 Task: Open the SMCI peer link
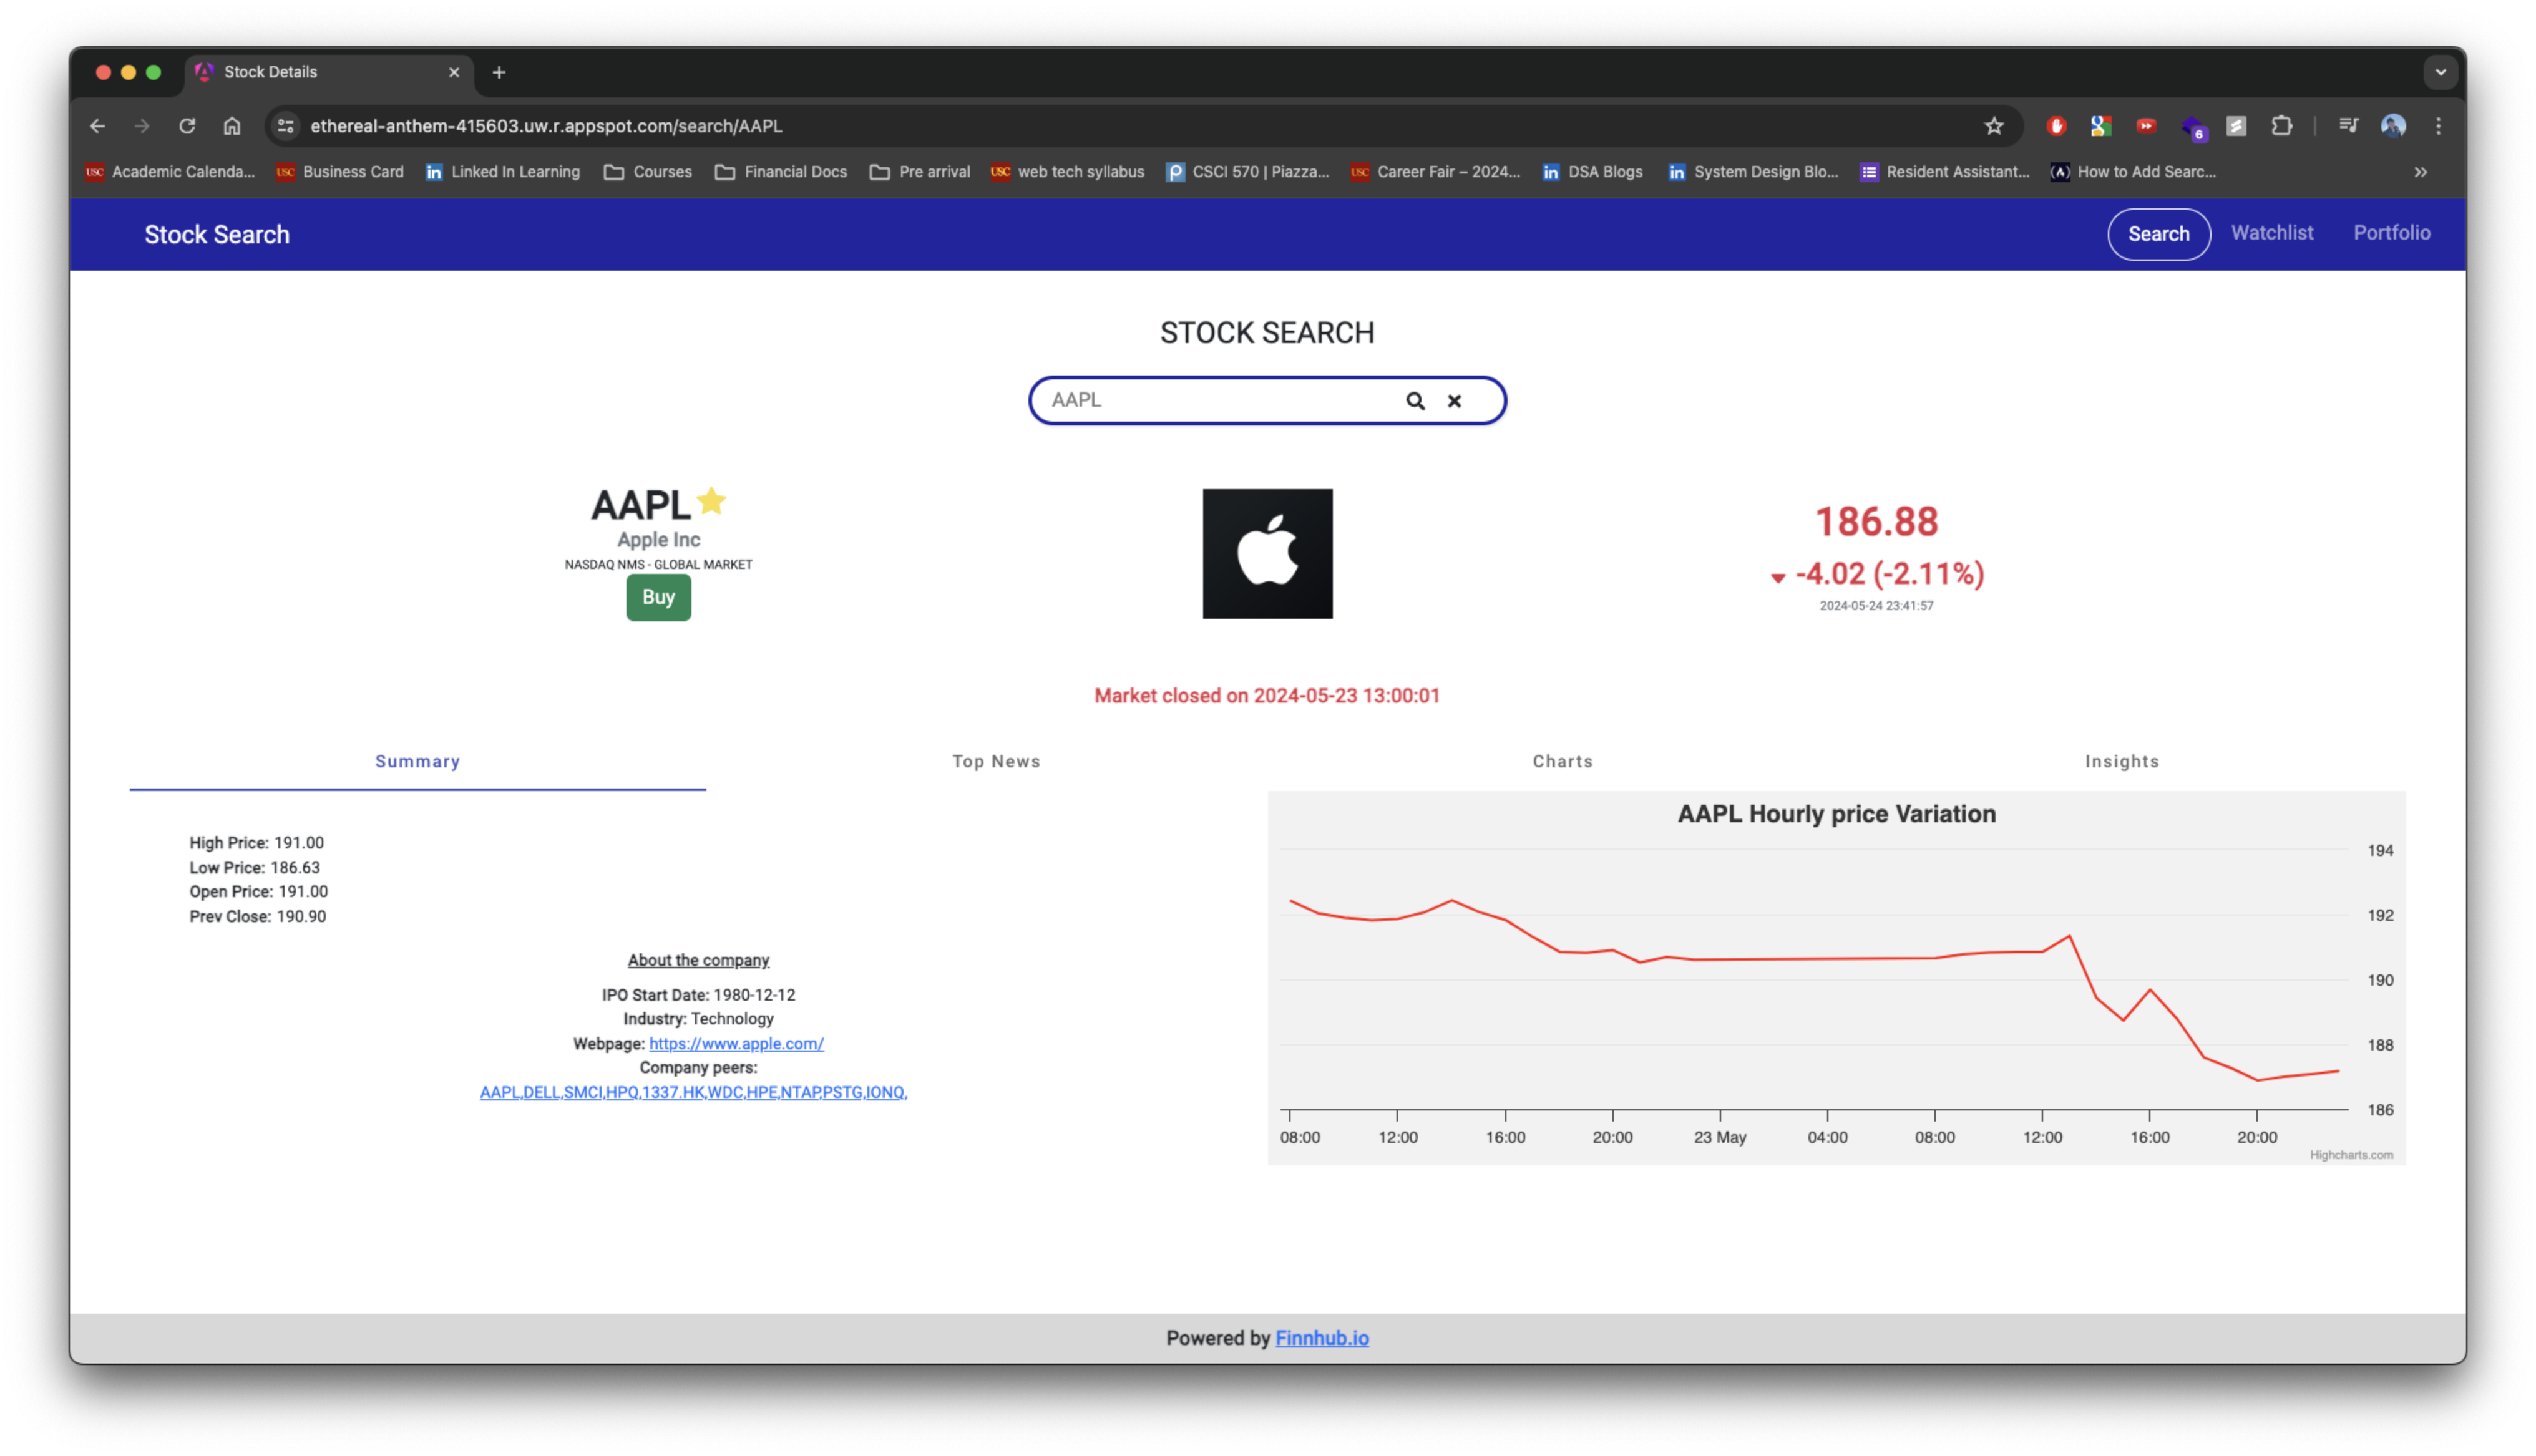click(x=582, y=1092)
